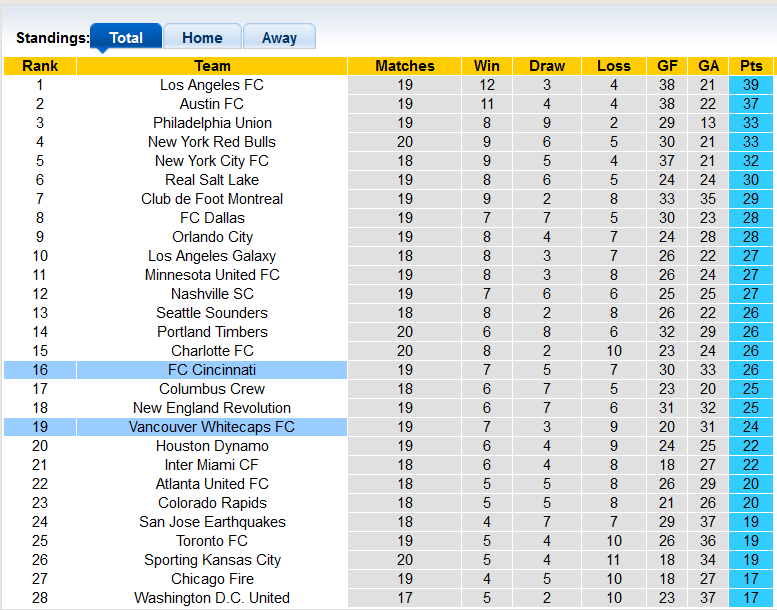777x610 pixels.
Task: Open the Home standings tab
Action: [202, 38]
